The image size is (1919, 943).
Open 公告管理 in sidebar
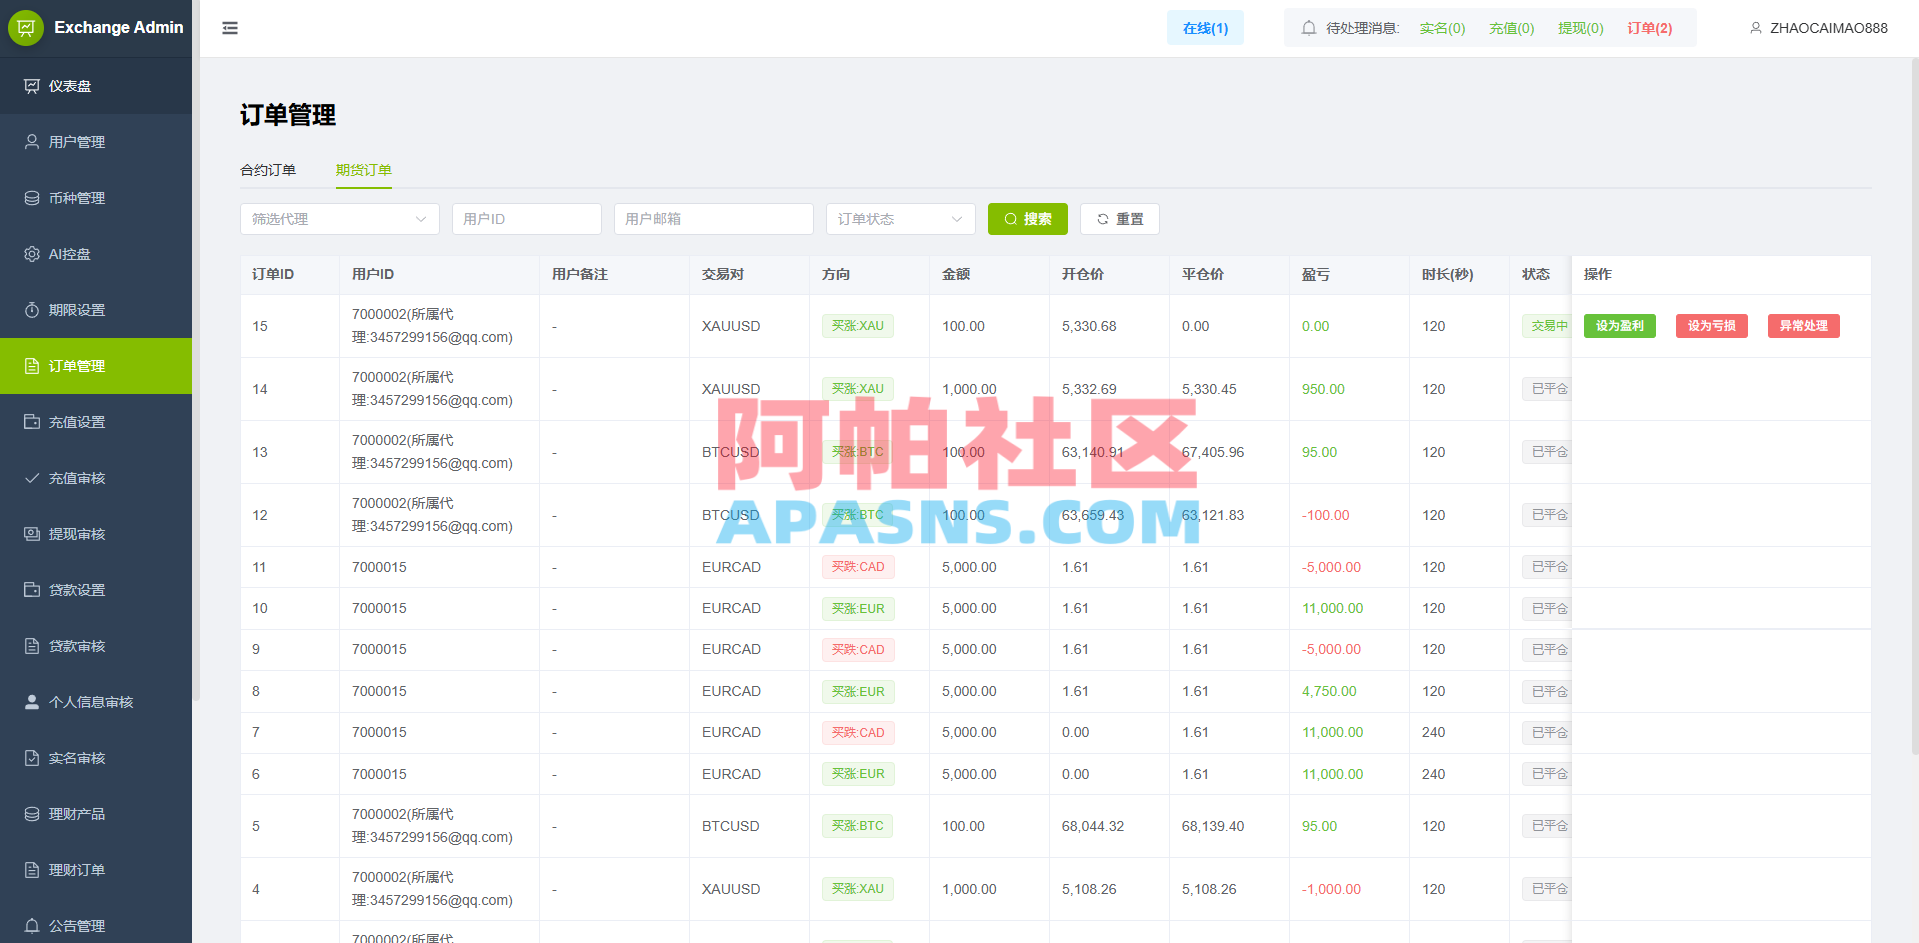(x=96, y=924)
